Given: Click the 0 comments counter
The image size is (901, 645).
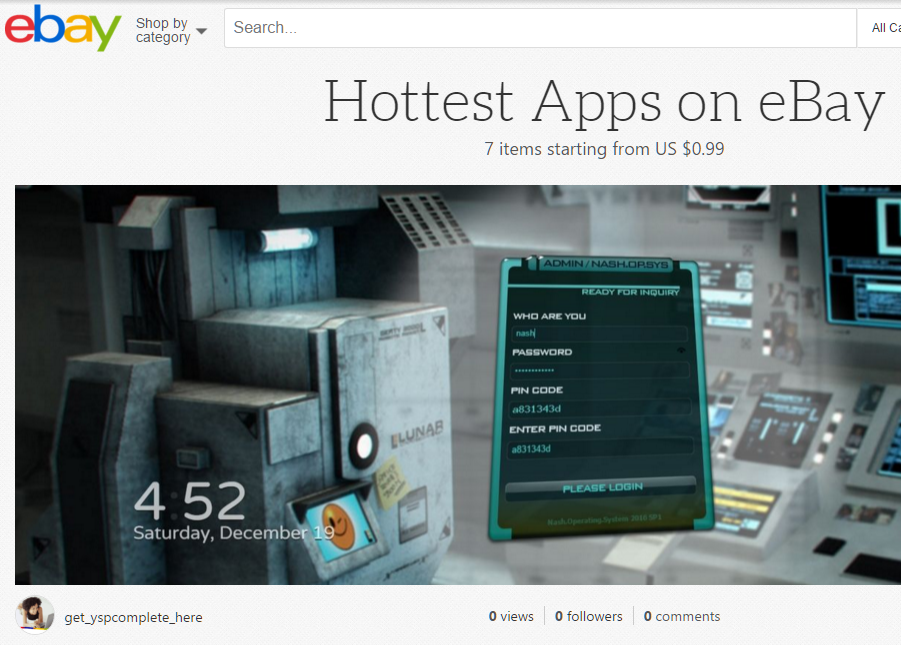Looking at the screenshot, I should pyautogui.click(x=681, y=616).
